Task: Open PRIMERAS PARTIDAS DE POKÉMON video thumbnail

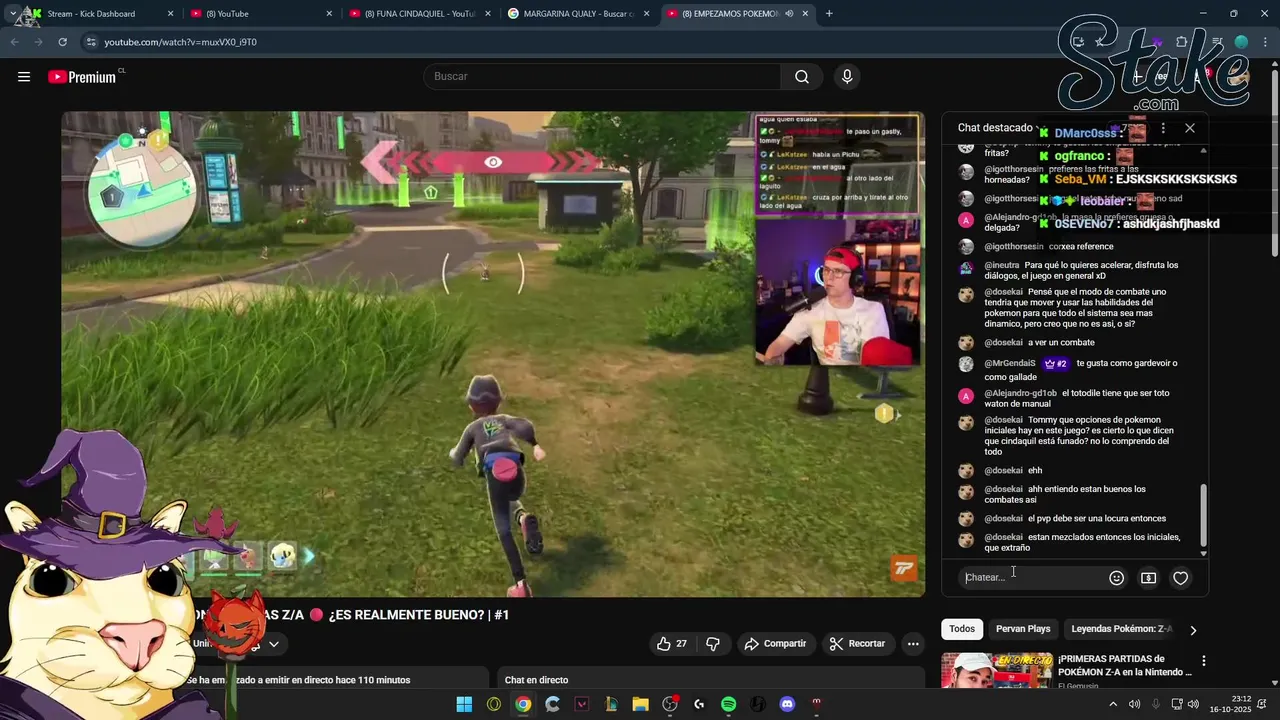Action: click(996, 670)
